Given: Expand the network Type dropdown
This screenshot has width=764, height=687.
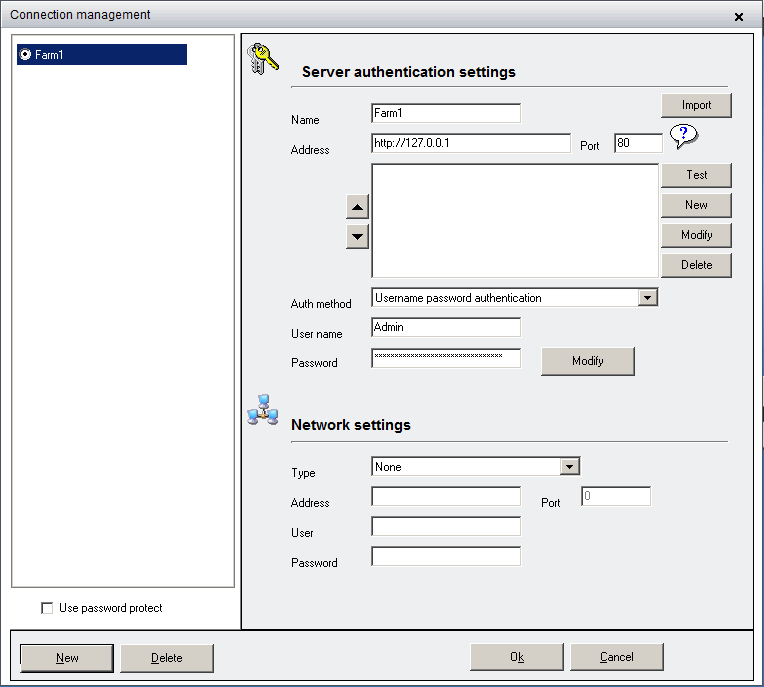Looking at the screenshot, I should click(x=570, y=467).
